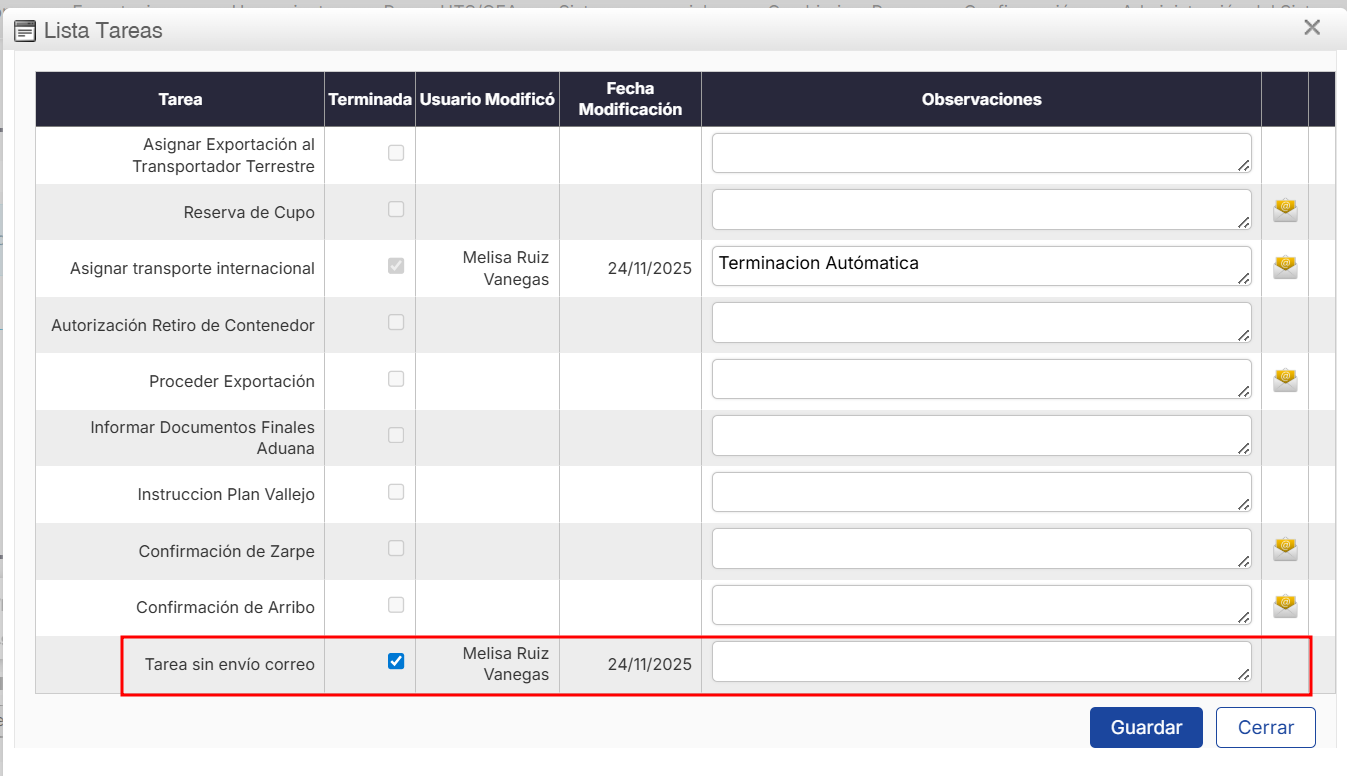Viewport: 1347px width, 776px height.
Task: Enable Terminada for Instruccion Plan Vallejo
Action: (396, 492)
